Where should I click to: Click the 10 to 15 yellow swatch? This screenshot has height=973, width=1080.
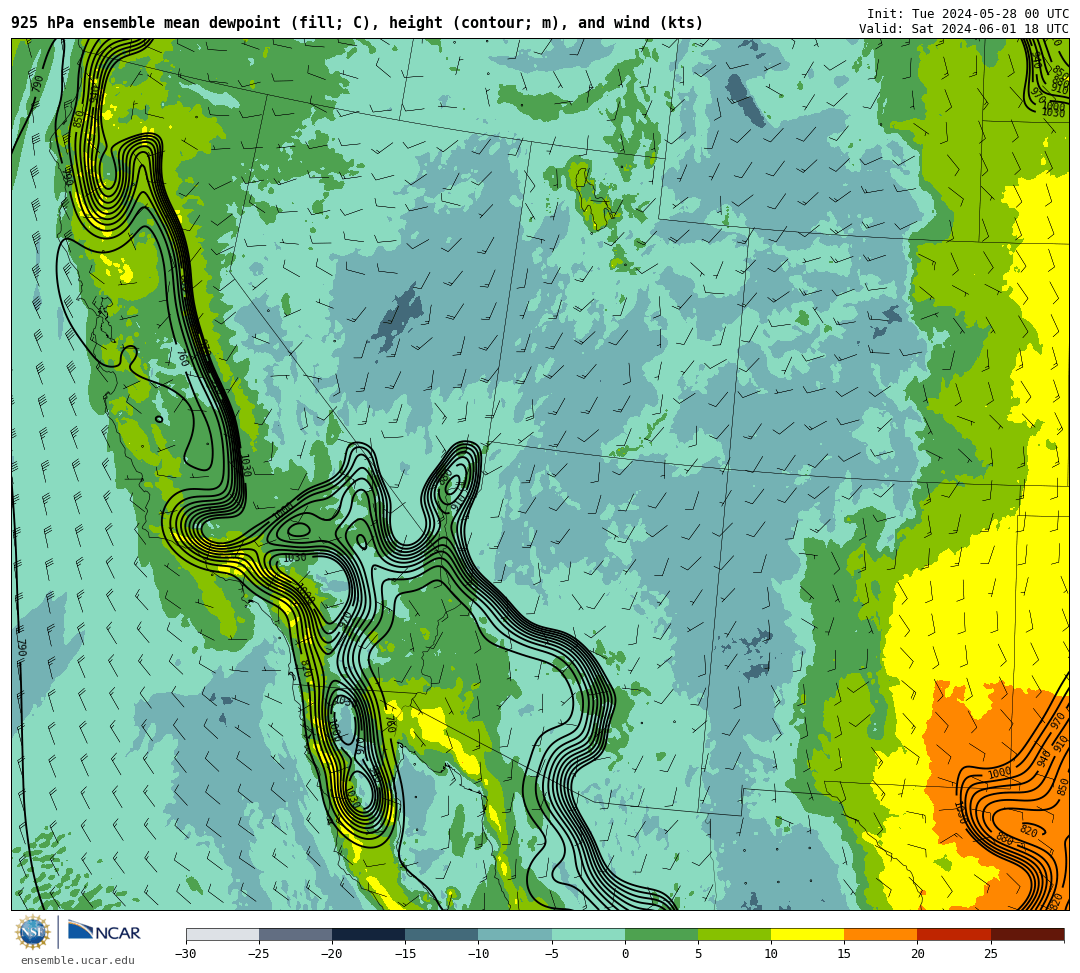[x=807, y=934]
